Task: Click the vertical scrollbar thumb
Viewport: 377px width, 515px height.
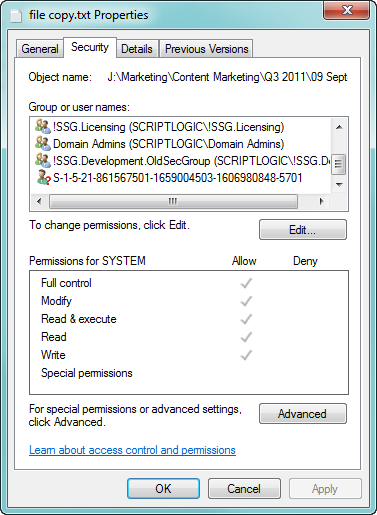Action: tap(338, 164)
